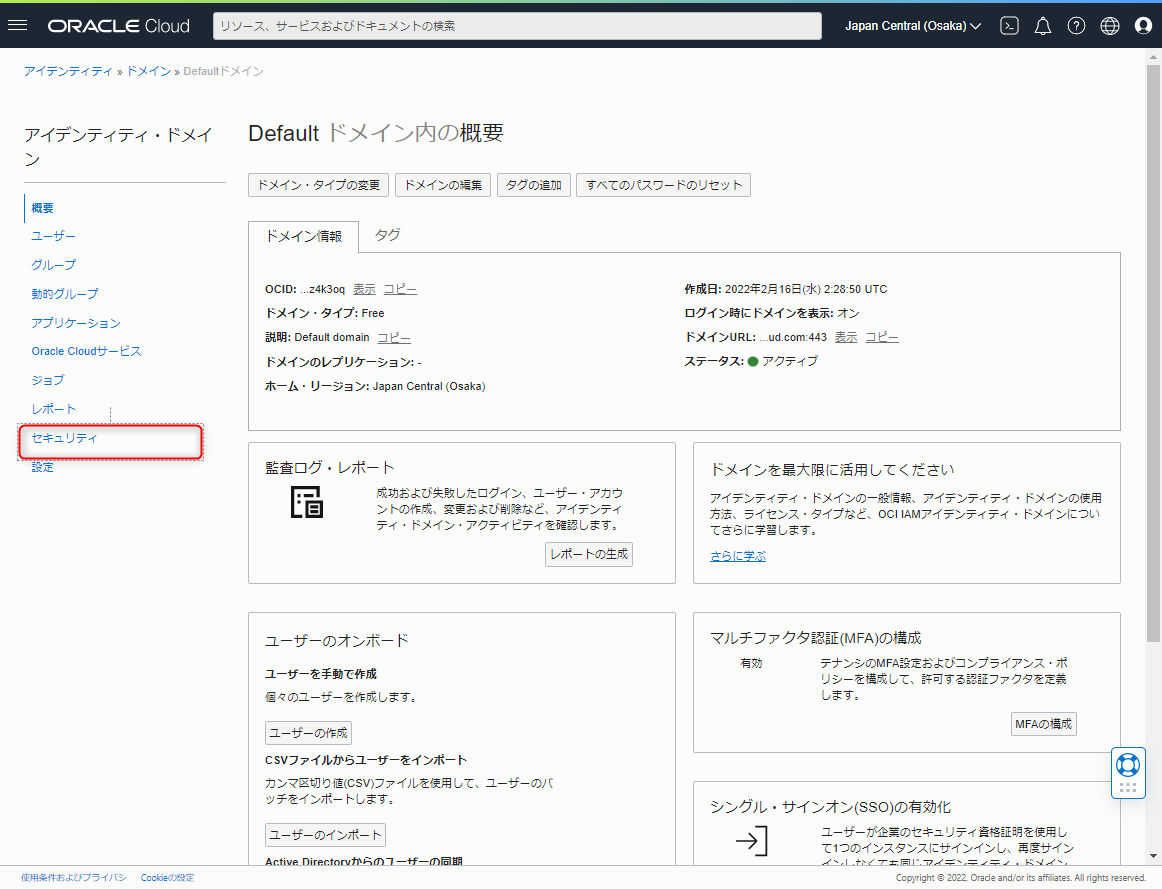Click the シングル・サインオン(SSO)の有効化 heading
The image size is (1162, 889).
[830, 807]
